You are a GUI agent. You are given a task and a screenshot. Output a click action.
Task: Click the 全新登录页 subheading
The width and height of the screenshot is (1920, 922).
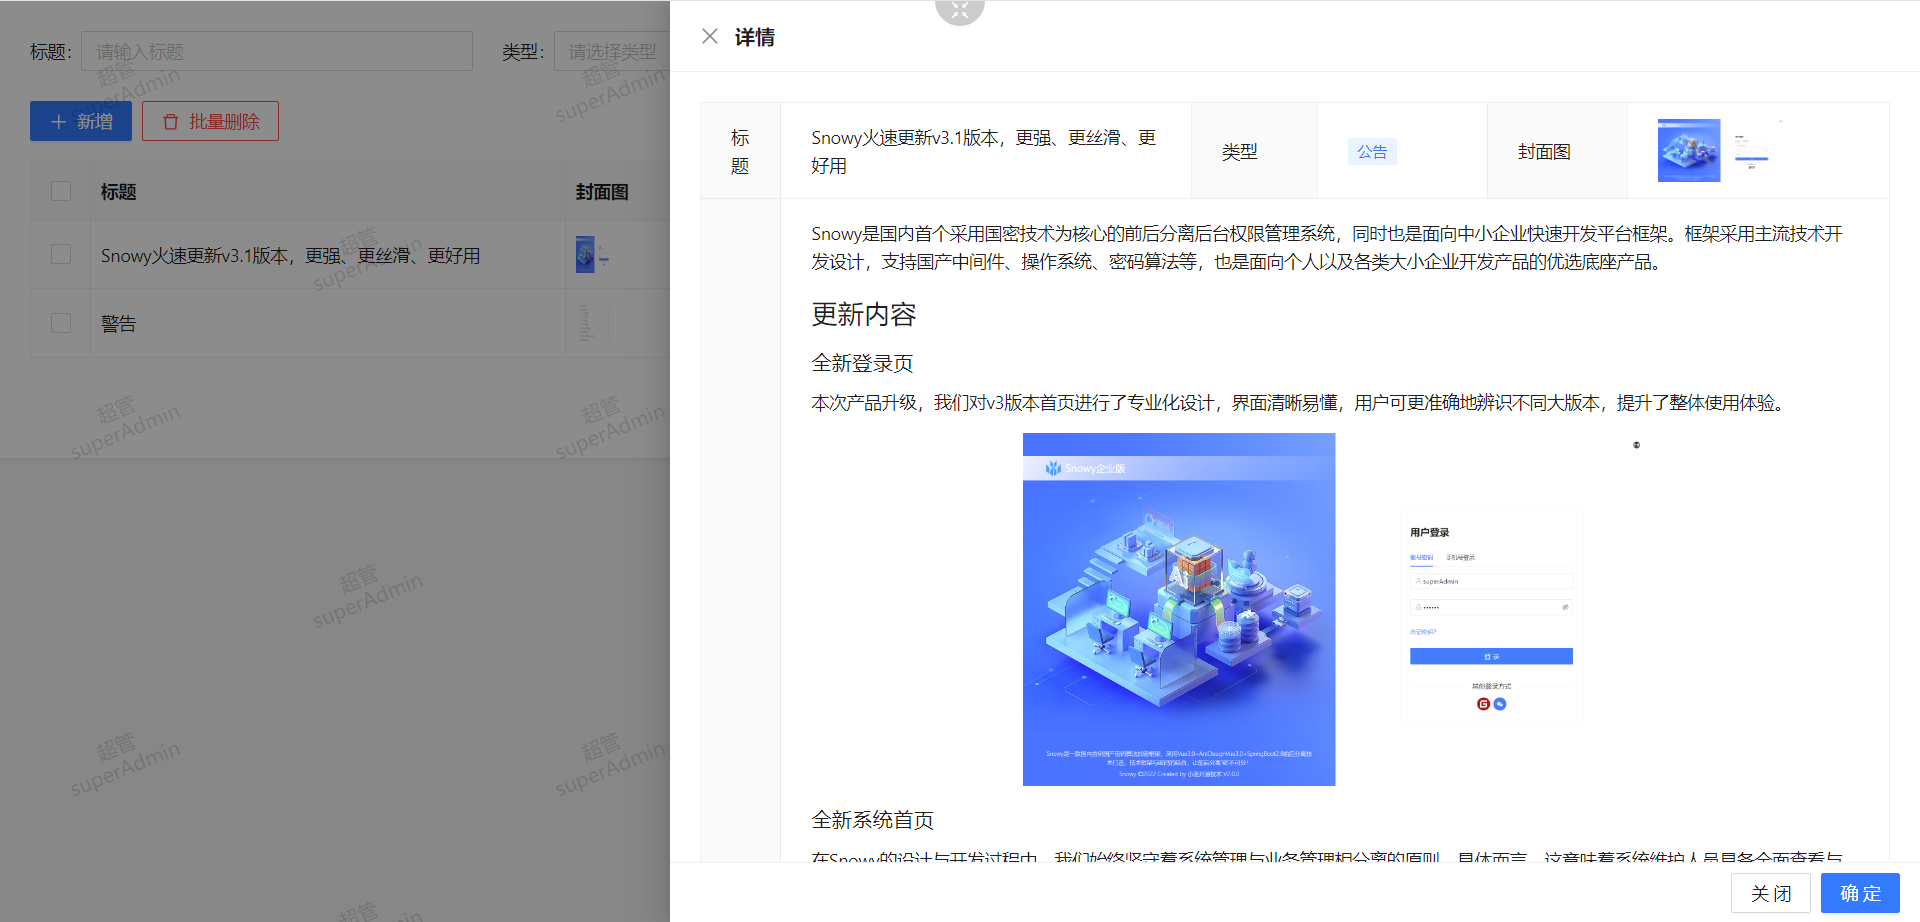(862, 363)
